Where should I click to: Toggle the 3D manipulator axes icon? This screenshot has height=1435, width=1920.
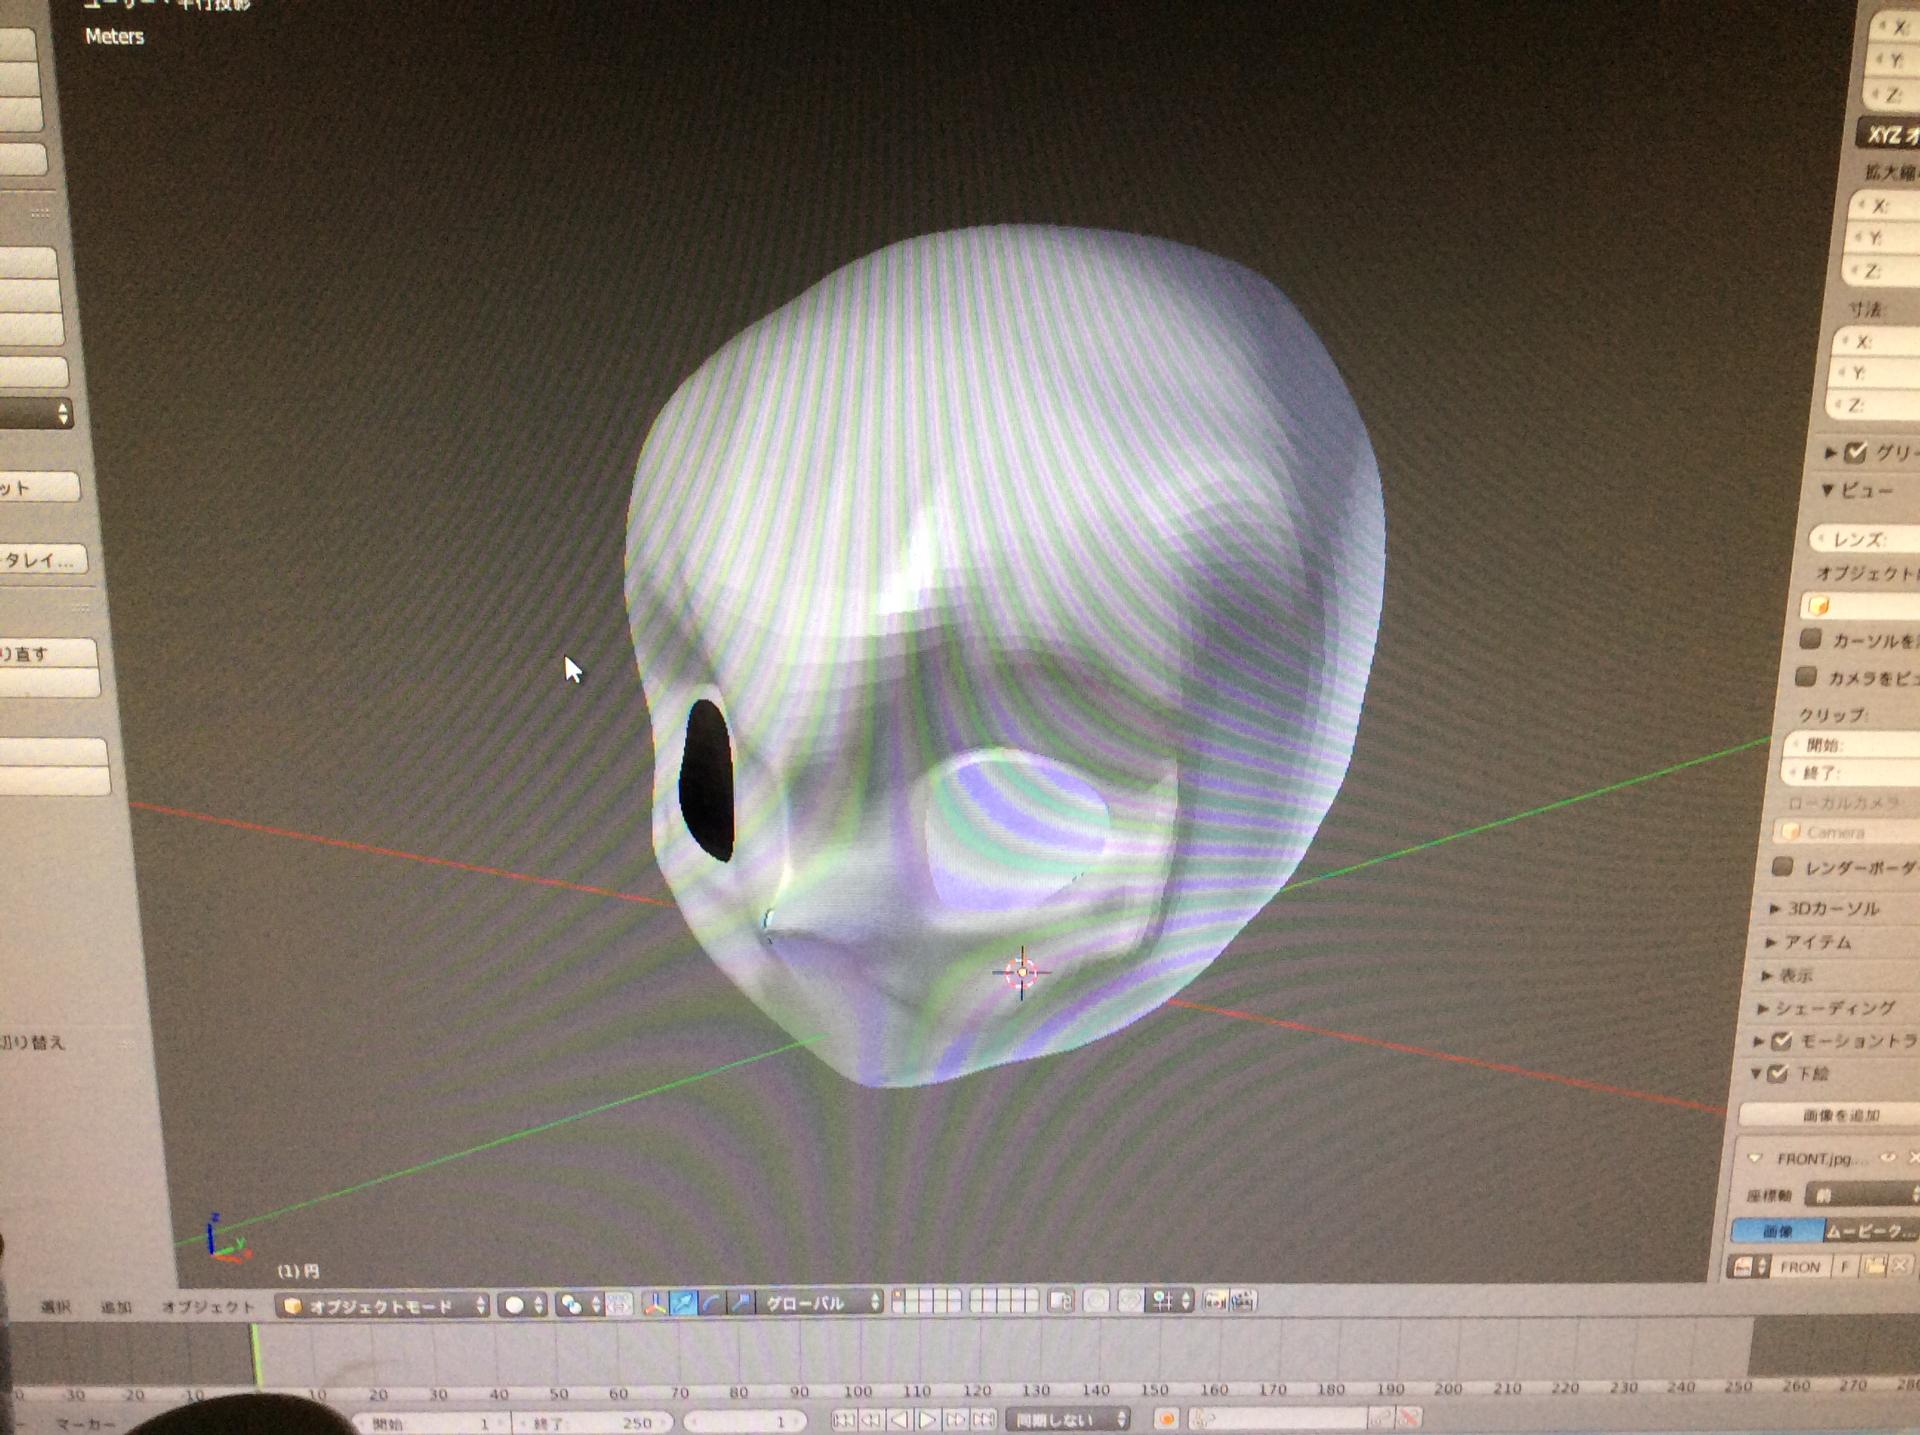[655, 1303]
